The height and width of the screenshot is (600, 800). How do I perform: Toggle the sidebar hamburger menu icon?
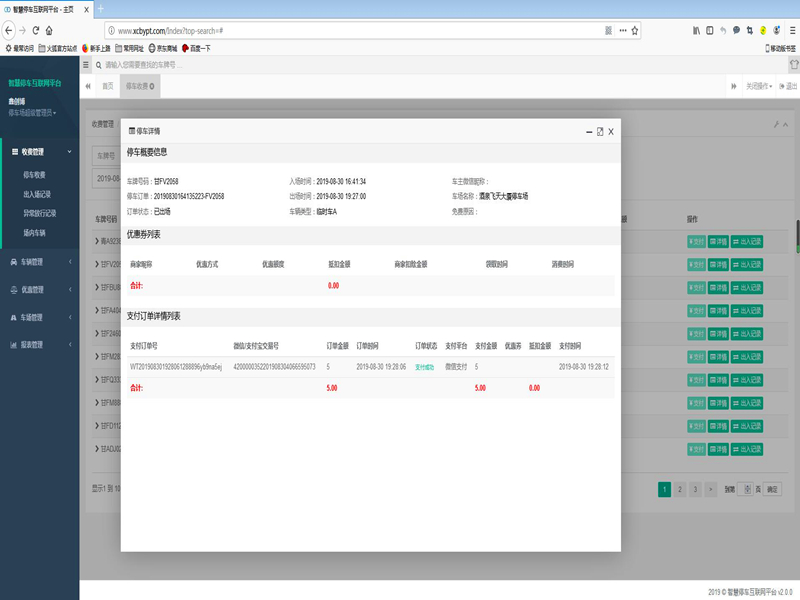tap(86, 65)
